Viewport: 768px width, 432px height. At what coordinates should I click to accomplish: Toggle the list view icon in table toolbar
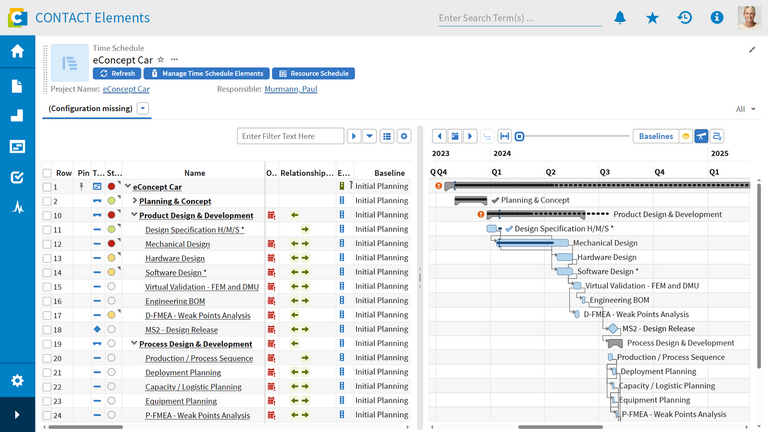(387, 136)
